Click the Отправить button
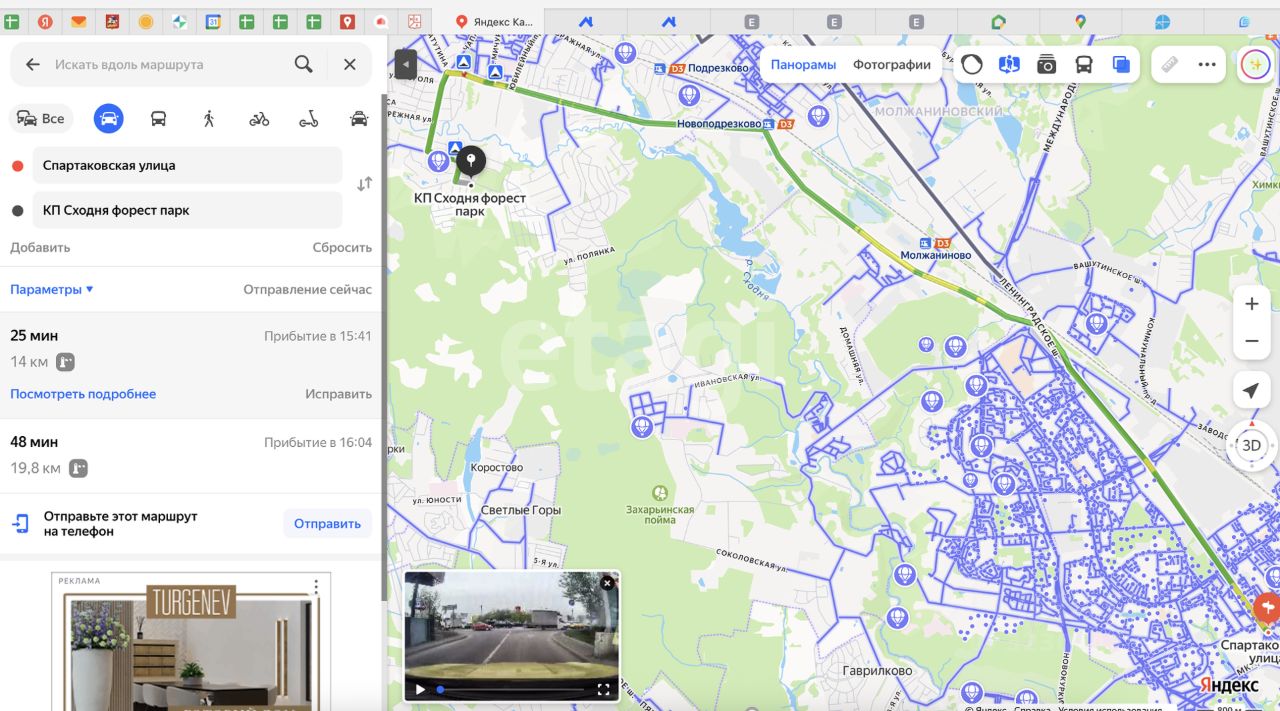Viewport: 1280px width, 711px height. tap(327, 523)
